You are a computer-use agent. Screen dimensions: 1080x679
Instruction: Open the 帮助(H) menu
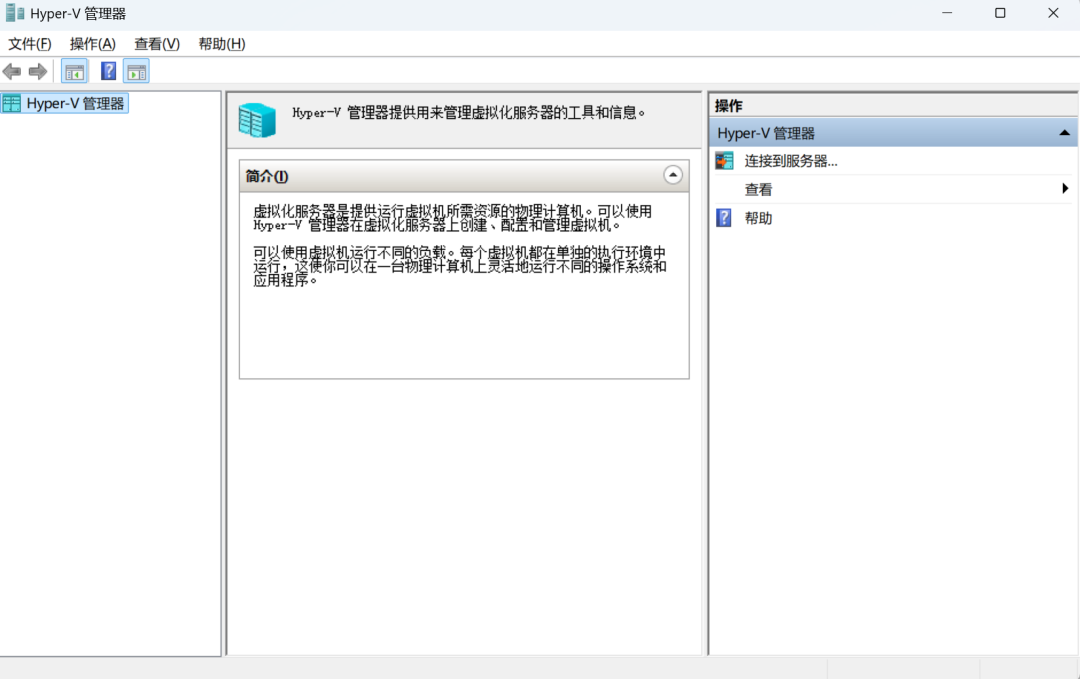[x=222, y=44]
